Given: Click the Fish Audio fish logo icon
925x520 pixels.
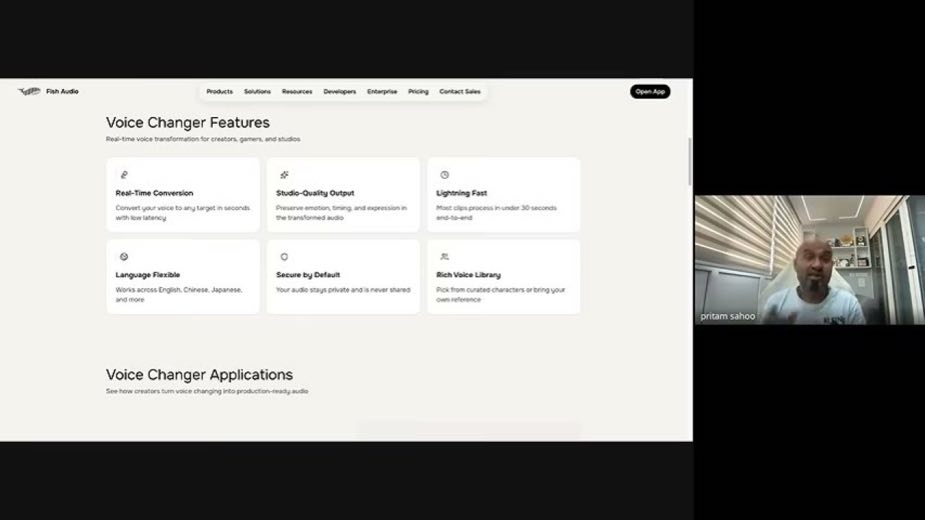Looking at the screenshot, I should (29, 91).
